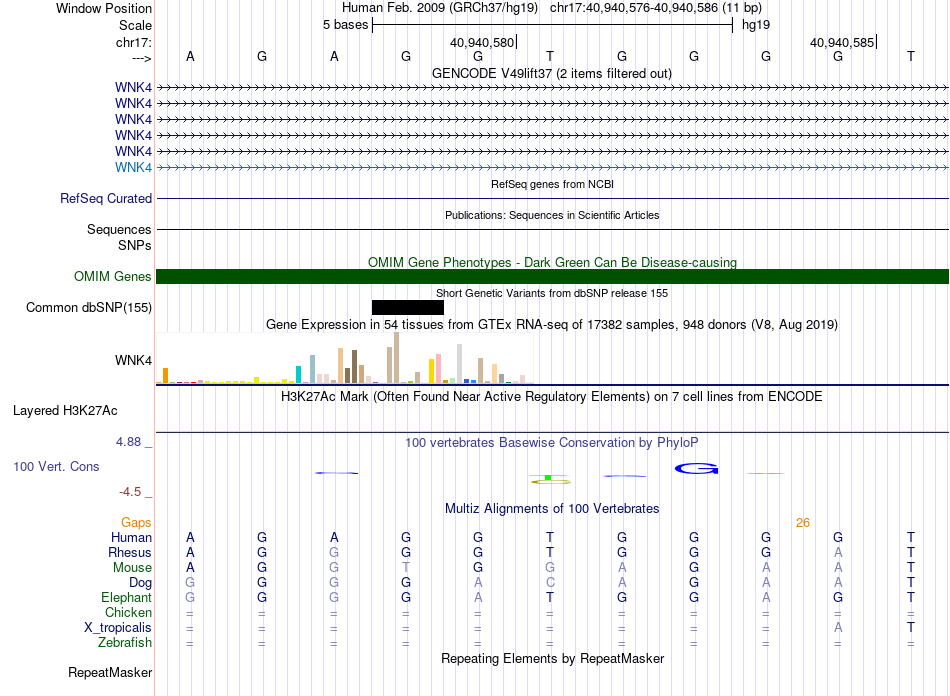Click the RefSeq genes from NCBI title

point(553,184)
